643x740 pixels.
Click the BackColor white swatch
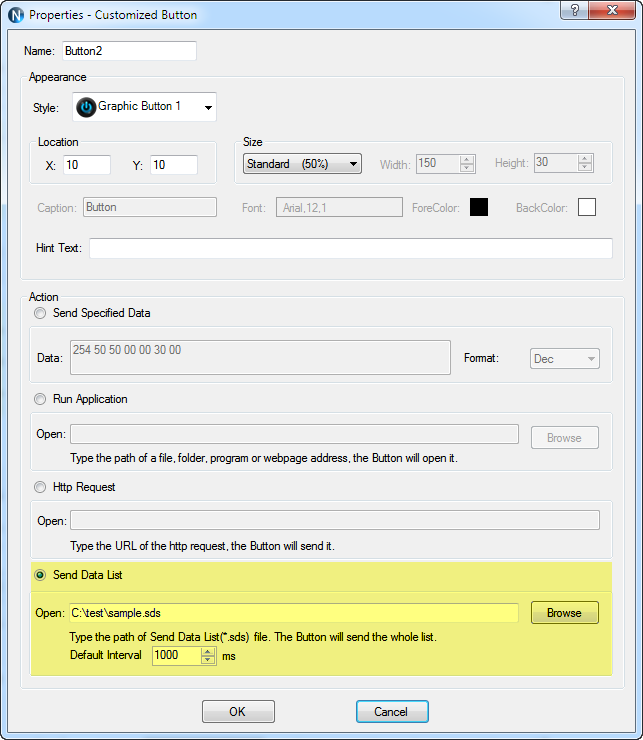coord(587,207)
